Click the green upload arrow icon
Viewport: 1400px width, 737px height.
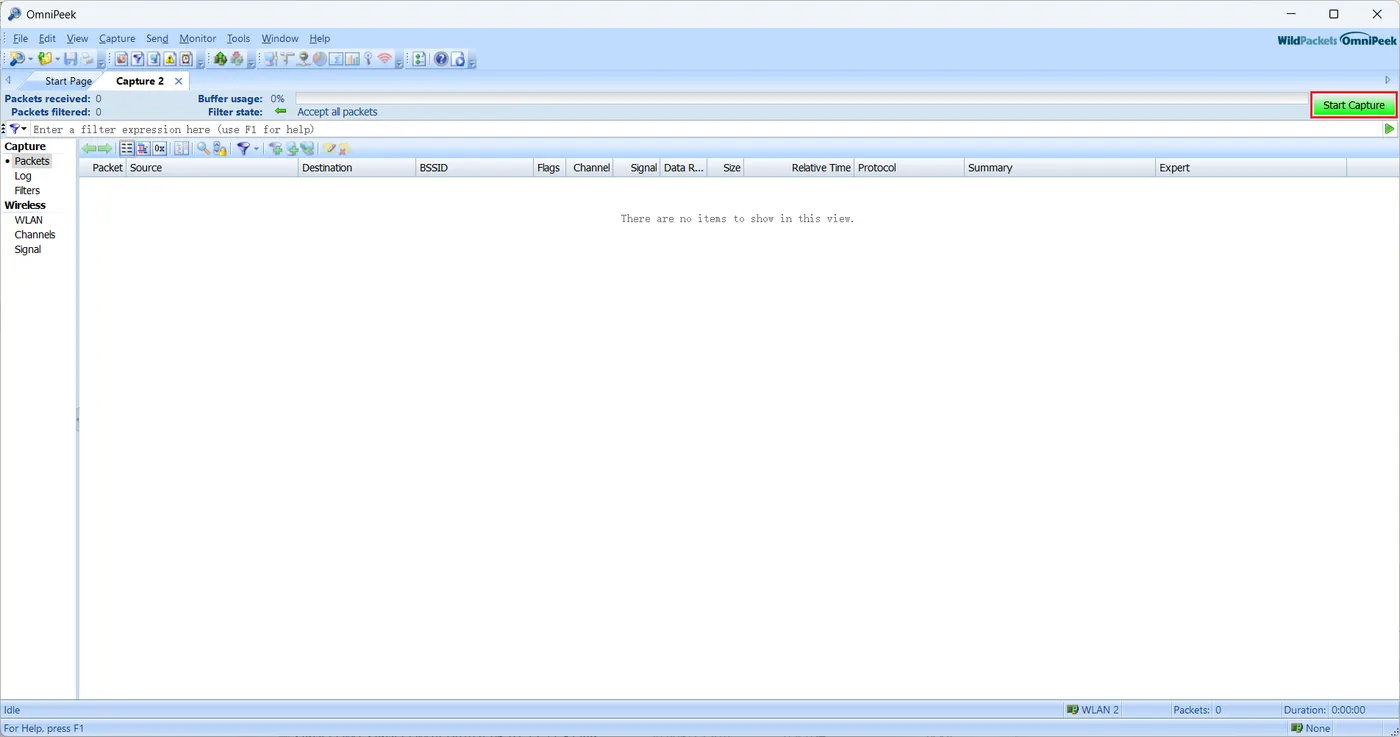(221, 59)
